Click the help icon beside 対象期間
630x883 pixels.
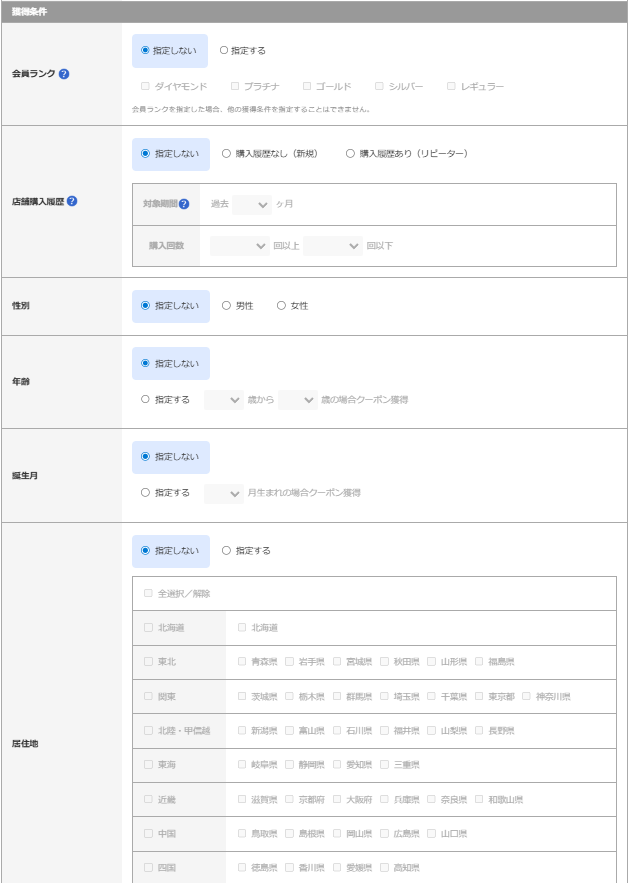184,204
